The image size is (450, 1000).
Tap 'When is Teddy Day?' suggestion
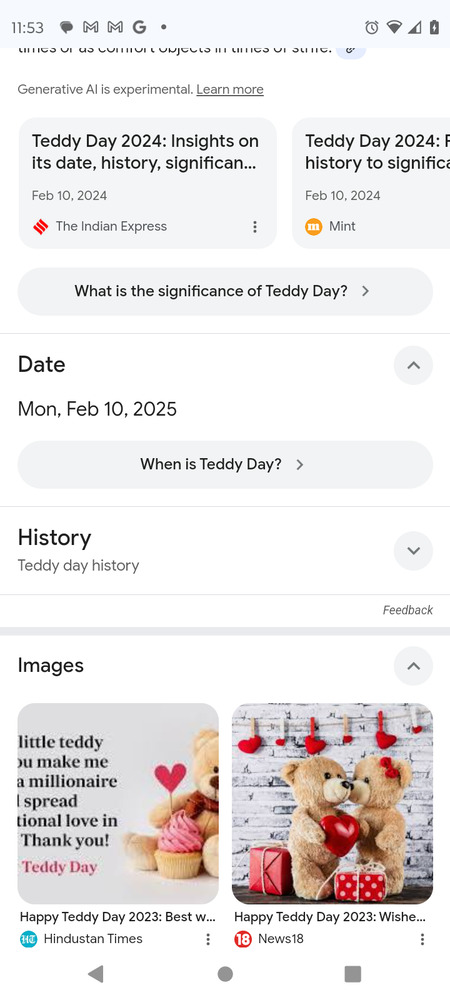tap(225, 464)
